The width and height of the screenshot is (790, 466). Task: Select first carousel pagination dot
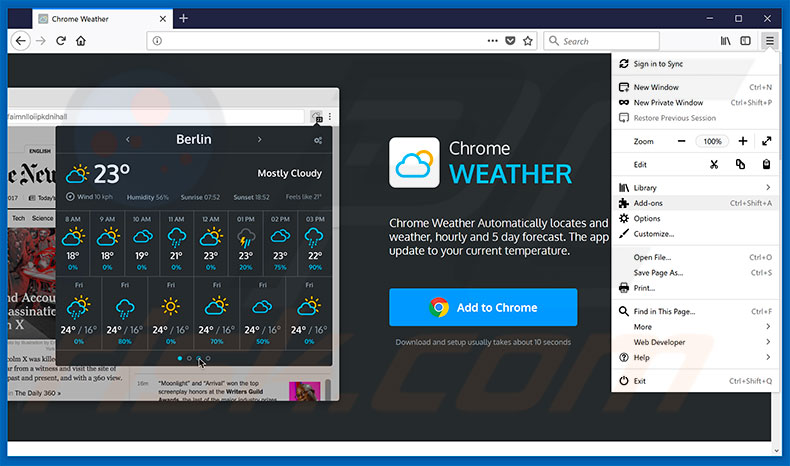coord(180,358)
